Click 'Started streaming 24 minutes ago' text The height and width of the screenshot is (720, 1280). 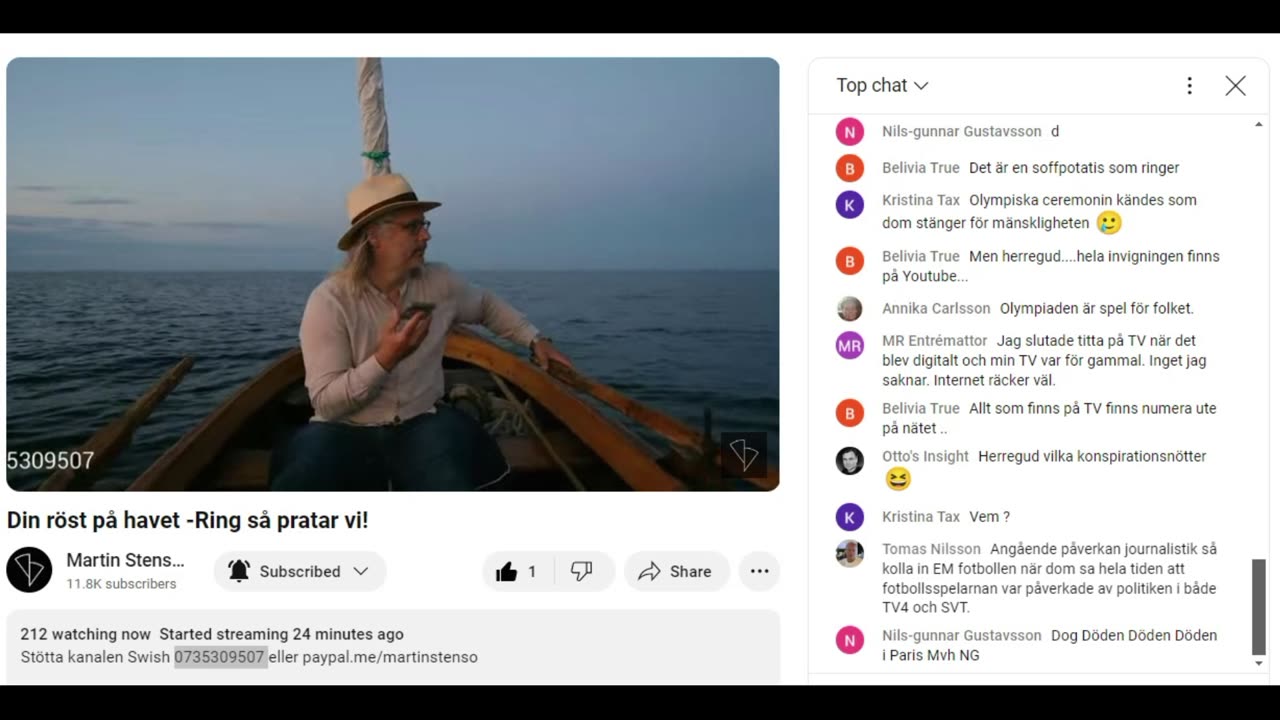pos(282,634)
